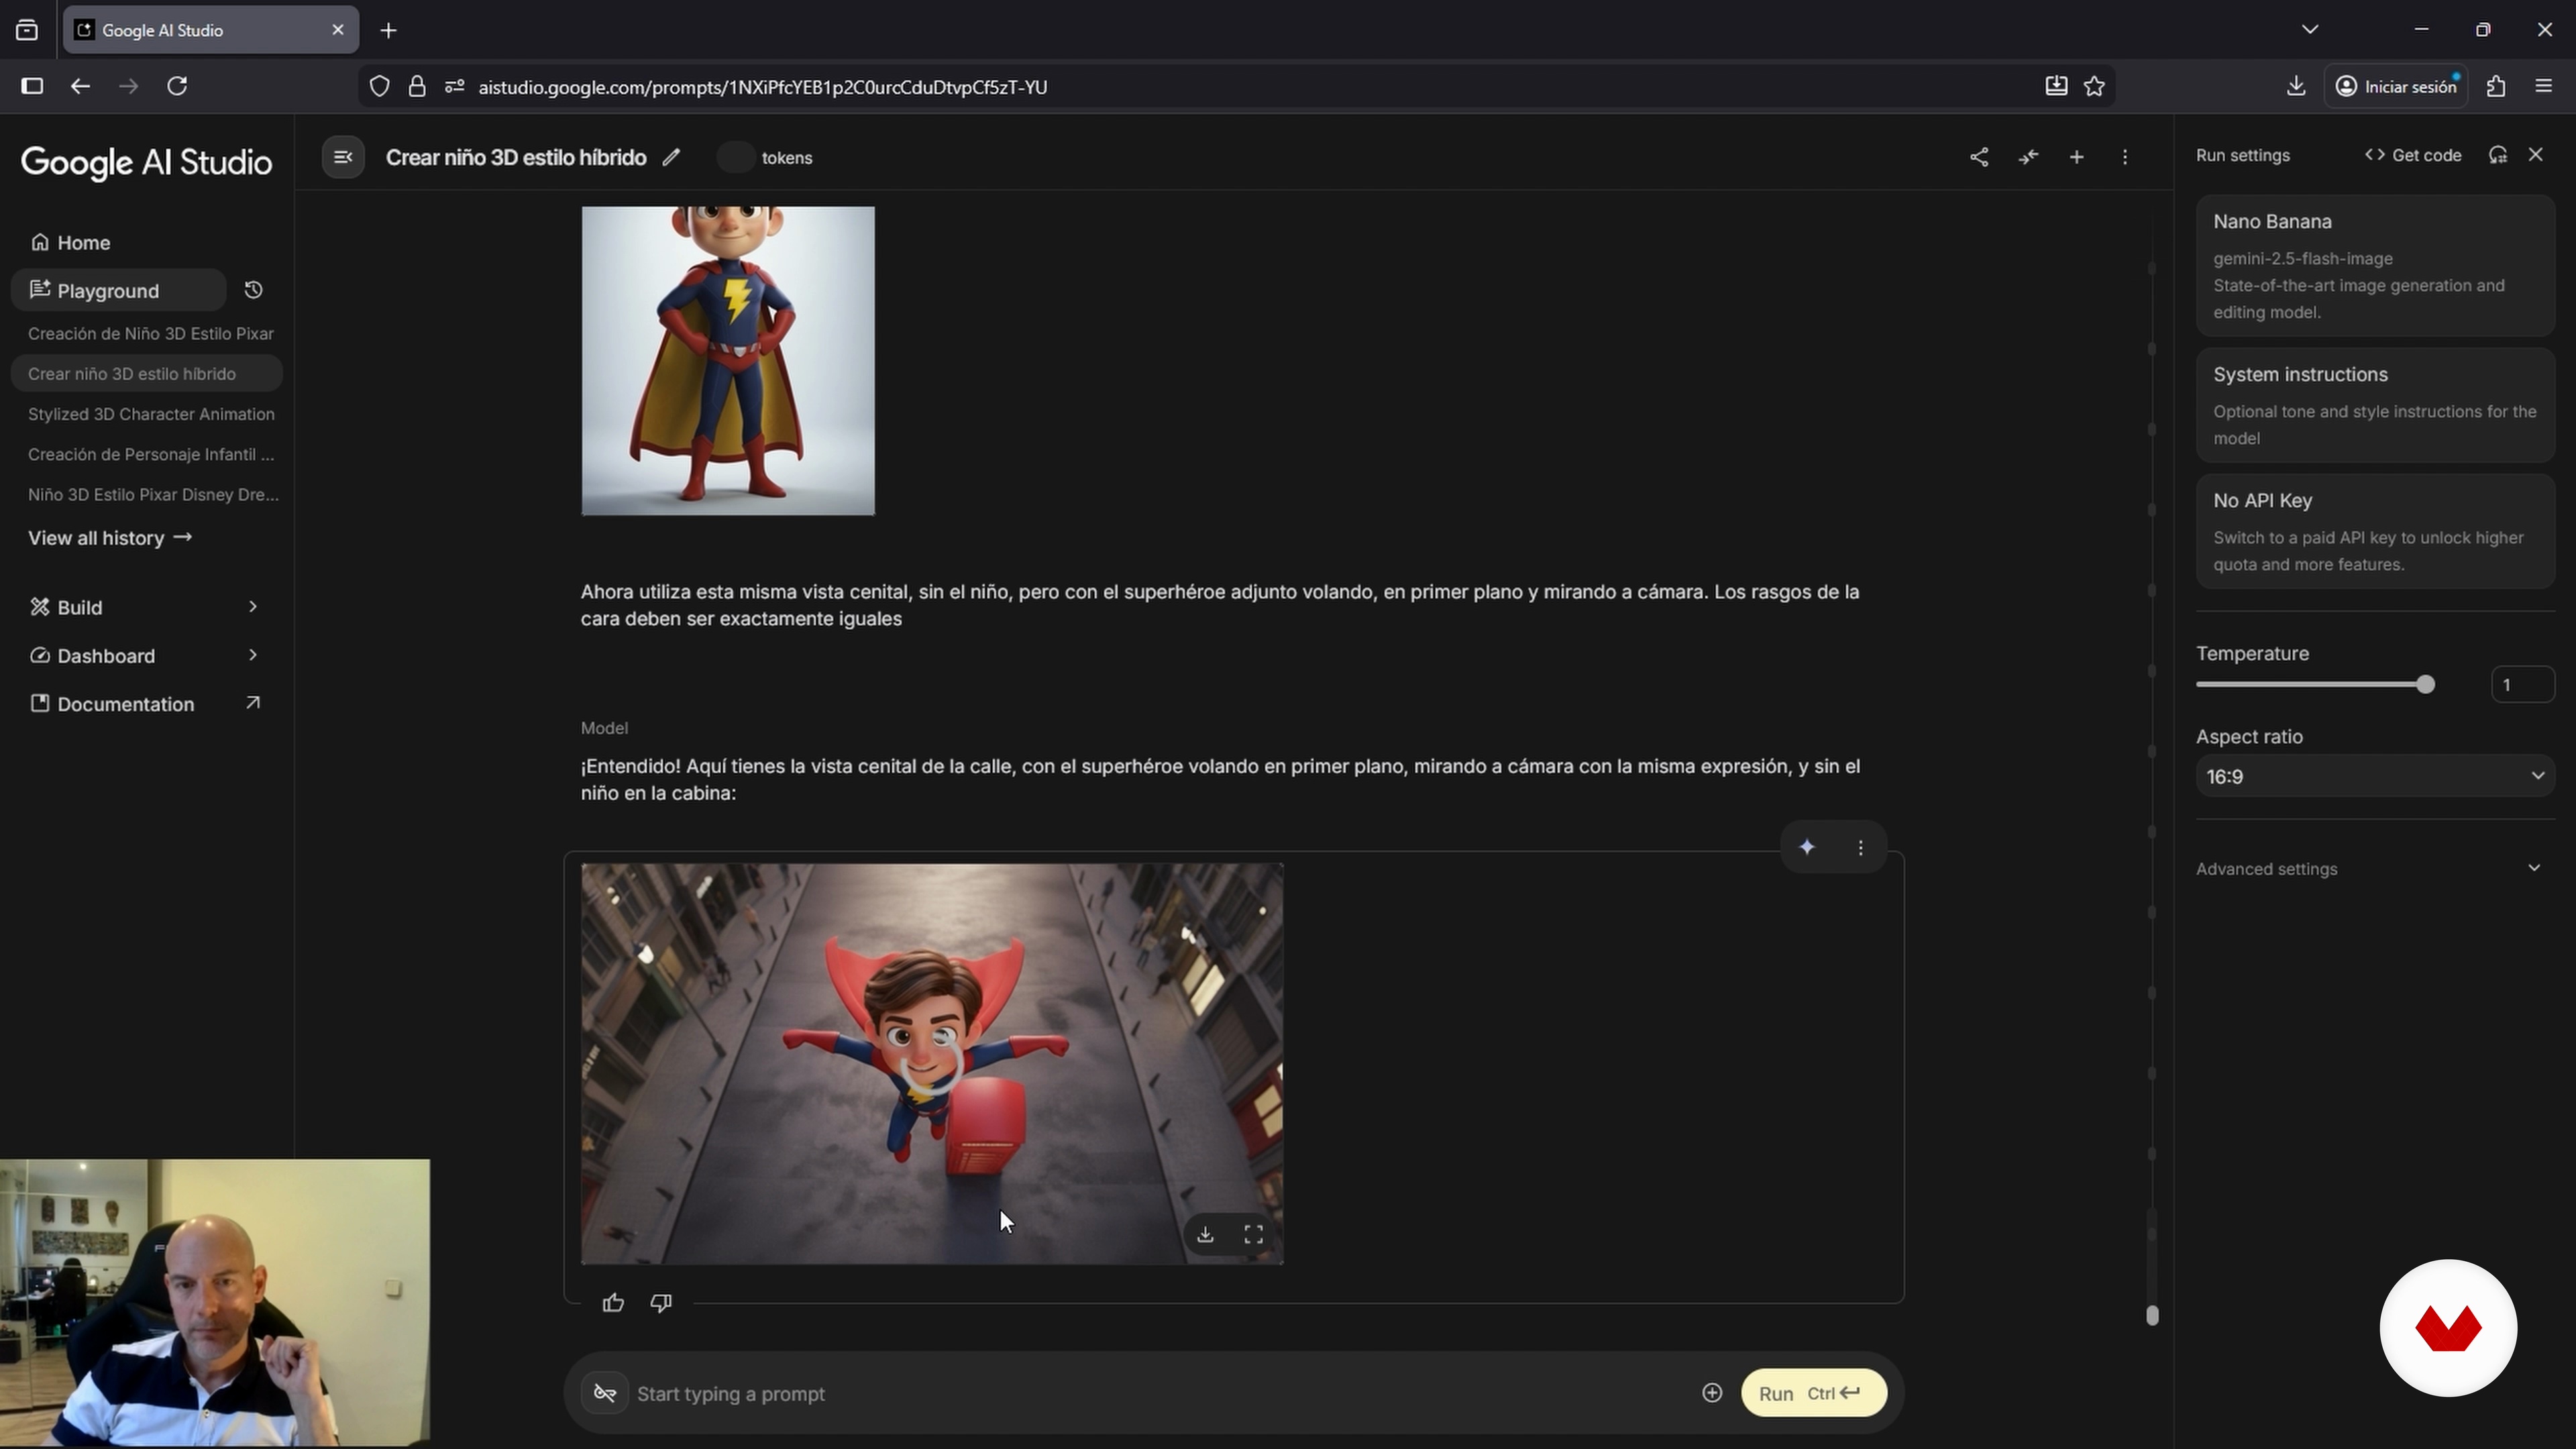Viewport: 2576px width, 1449px height.
Task: Bookmark the page with the star icon
Action: pyautogui.click(x=2094, y=86)
